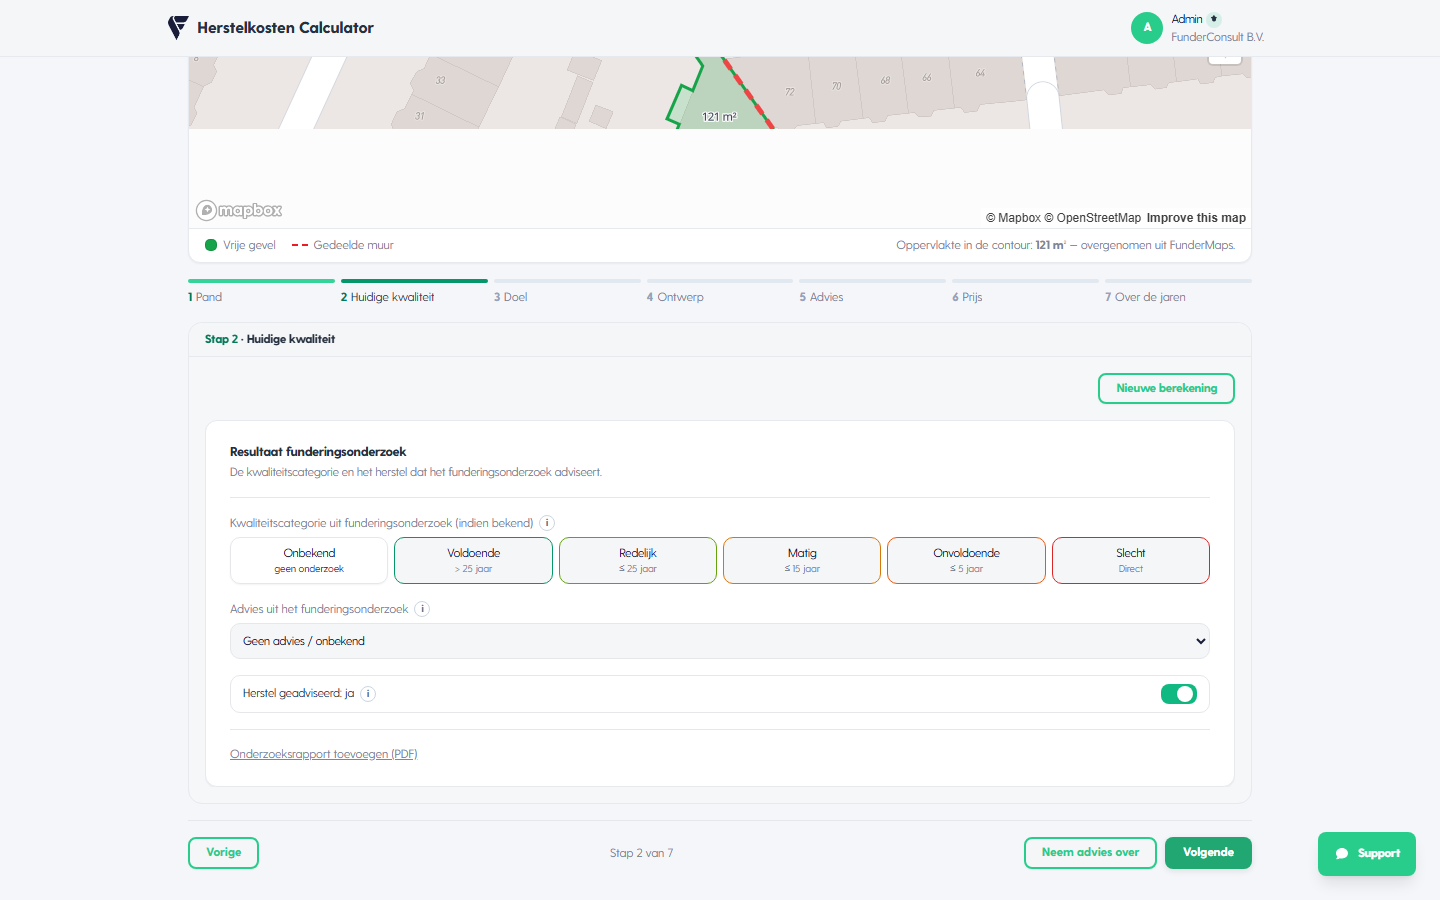Viewport: 1440px width, 900px height.
Task: Click Onderzoeksrapport toevoegen (PDF) link
Action: tap(324, 754)
